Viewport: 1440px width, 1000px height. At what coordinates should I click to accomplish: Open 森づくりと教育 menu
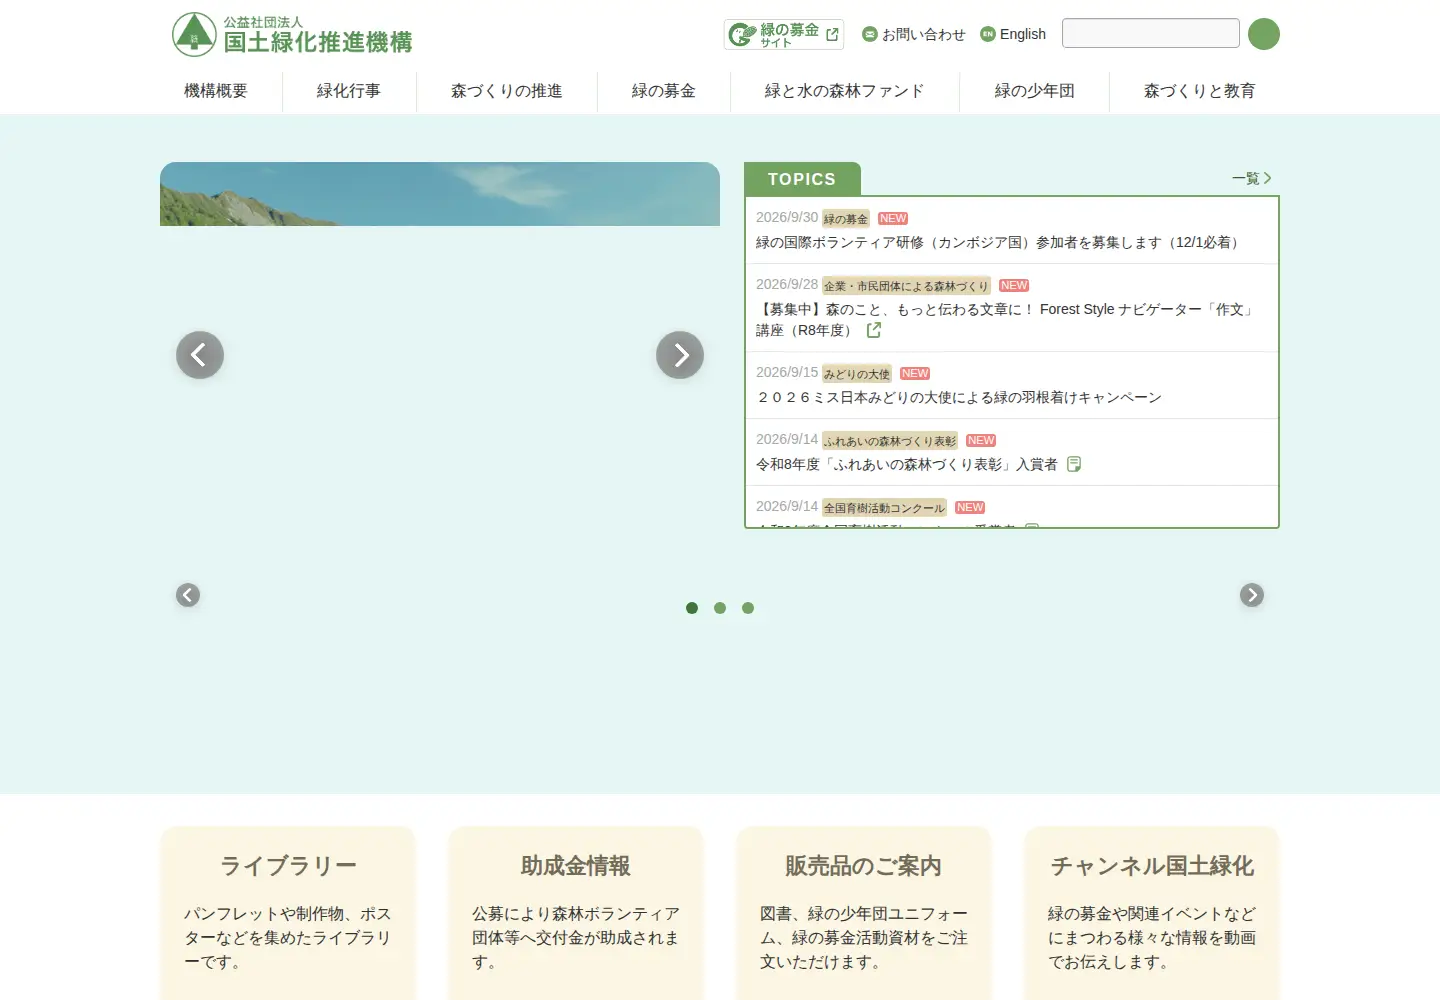(x=1200, y=91)
